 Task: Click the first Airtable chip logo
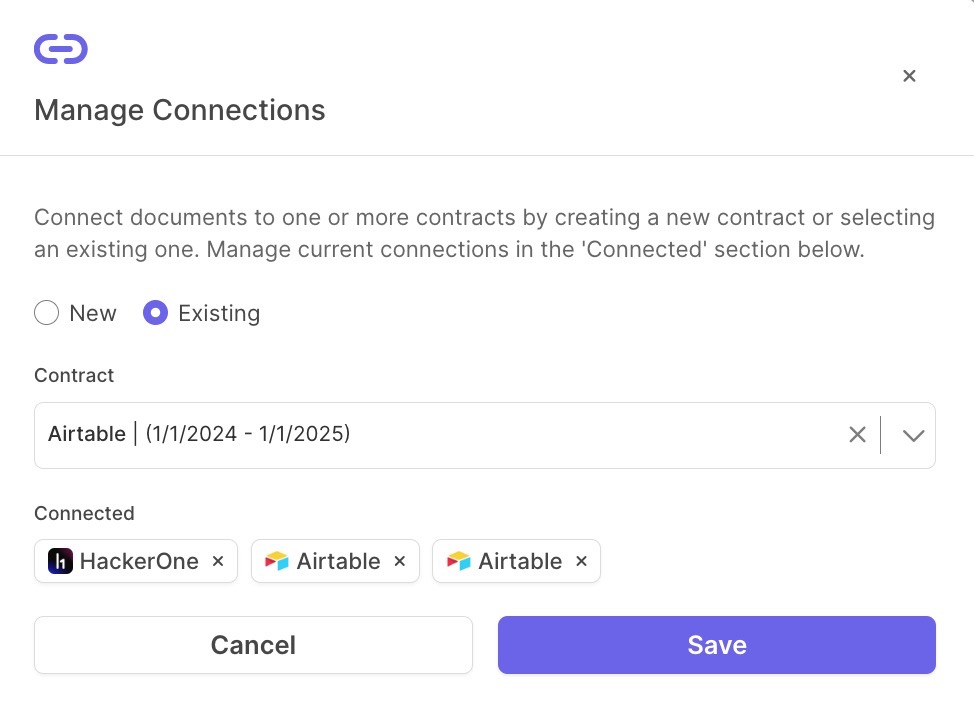pos(276,561)
